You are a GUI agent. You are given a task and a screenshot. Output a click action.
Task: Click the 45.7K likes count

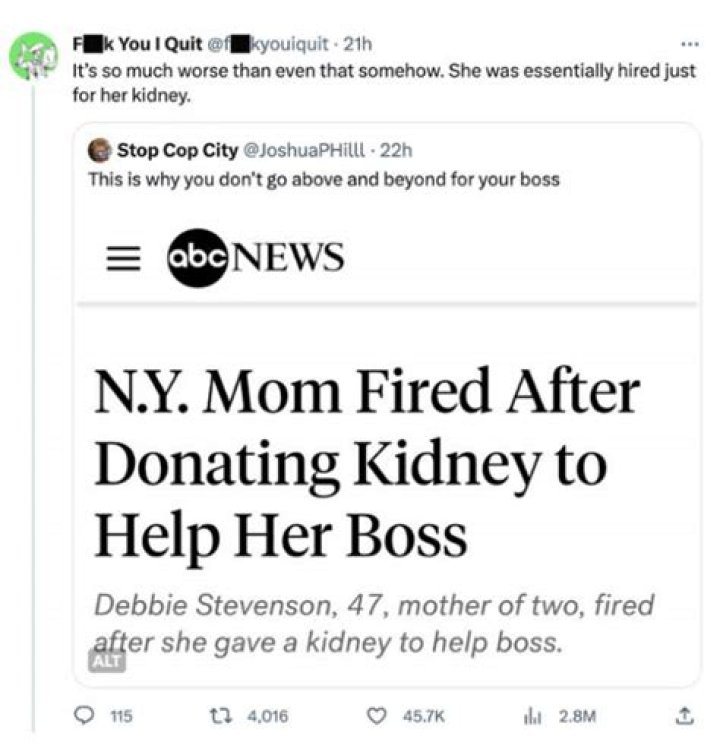pyautogui.click(x=424, y=716)
